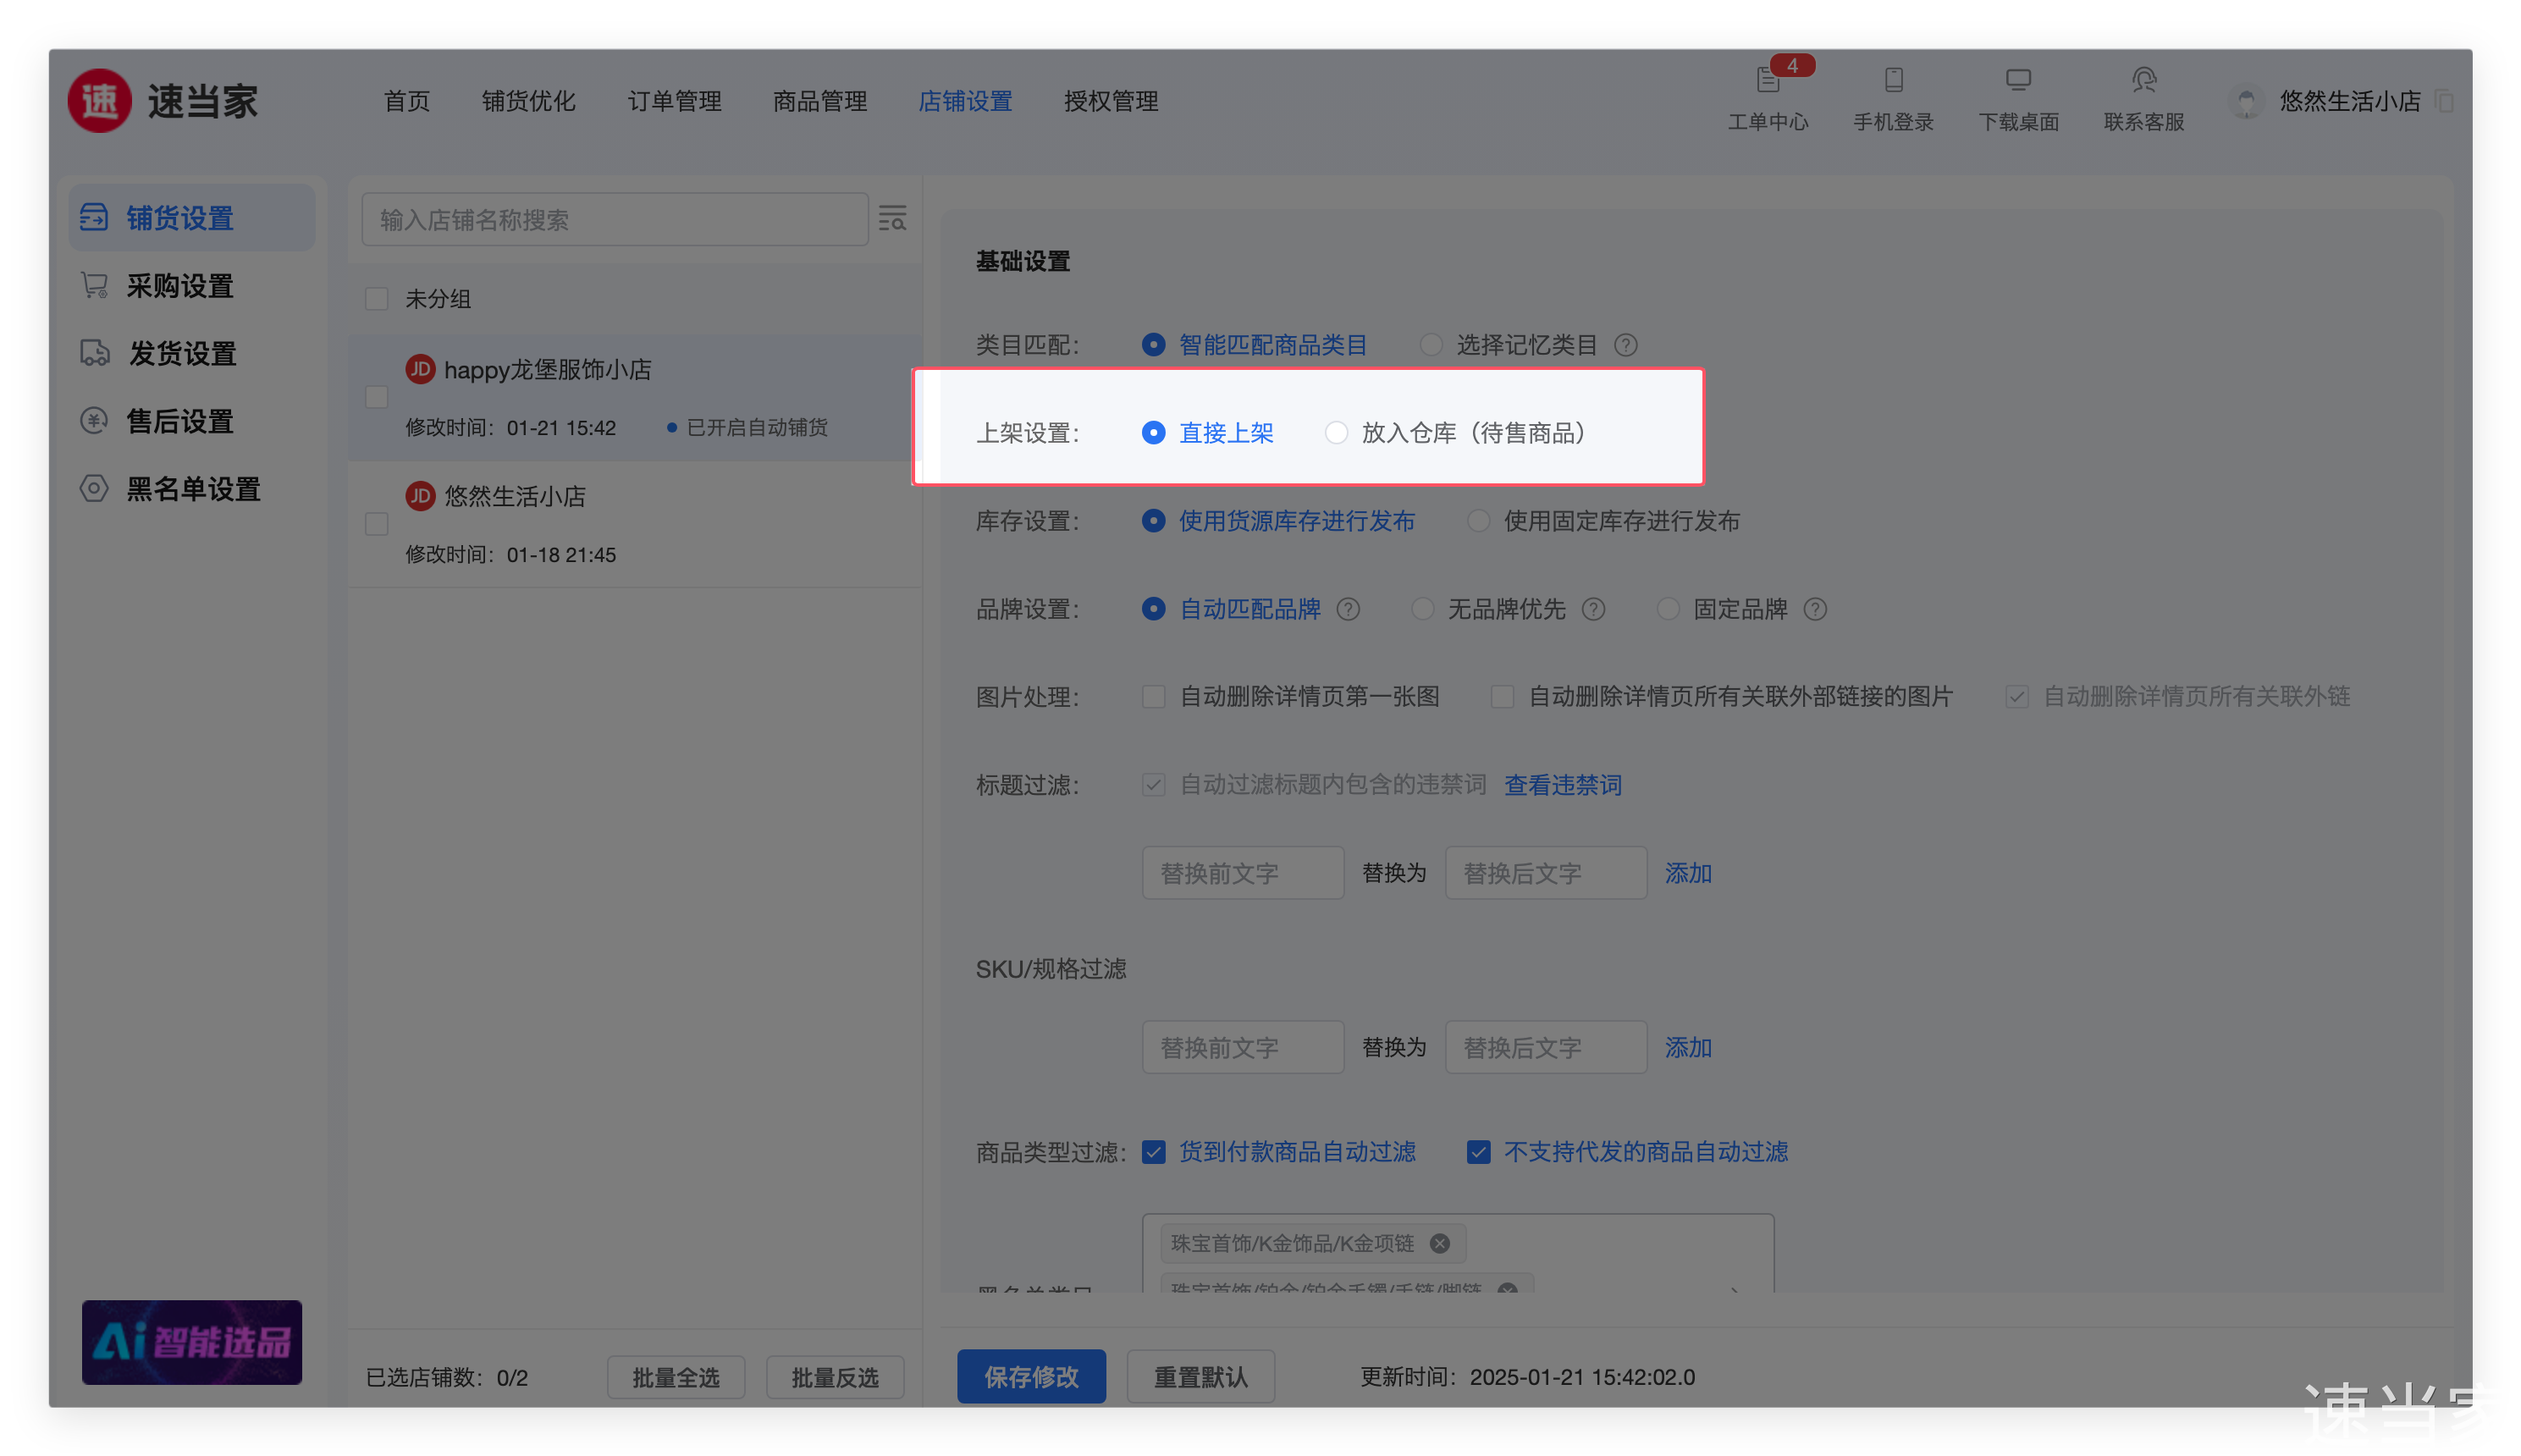Viewport: 2521px width, 1456px height.
Task: Click help icon beside 自动匹配品牌
Action: pos(1348,609)
